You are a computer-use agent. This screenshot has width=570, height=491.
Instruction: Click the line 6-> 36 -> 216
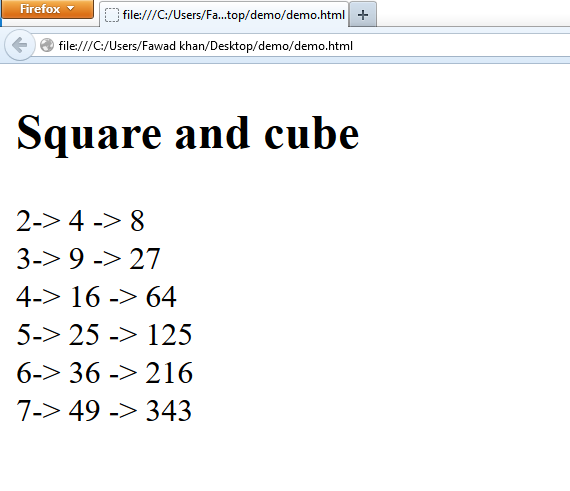tap(105, 373)
